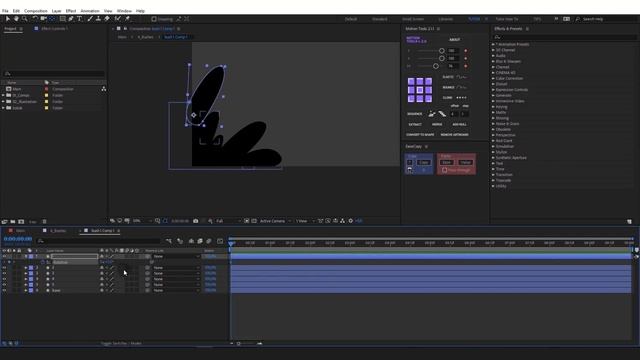The height and width of the screenshot is (360, 640).
Task: Click the ascending Sequence stairs icon
Action: [x=431, y=114]
